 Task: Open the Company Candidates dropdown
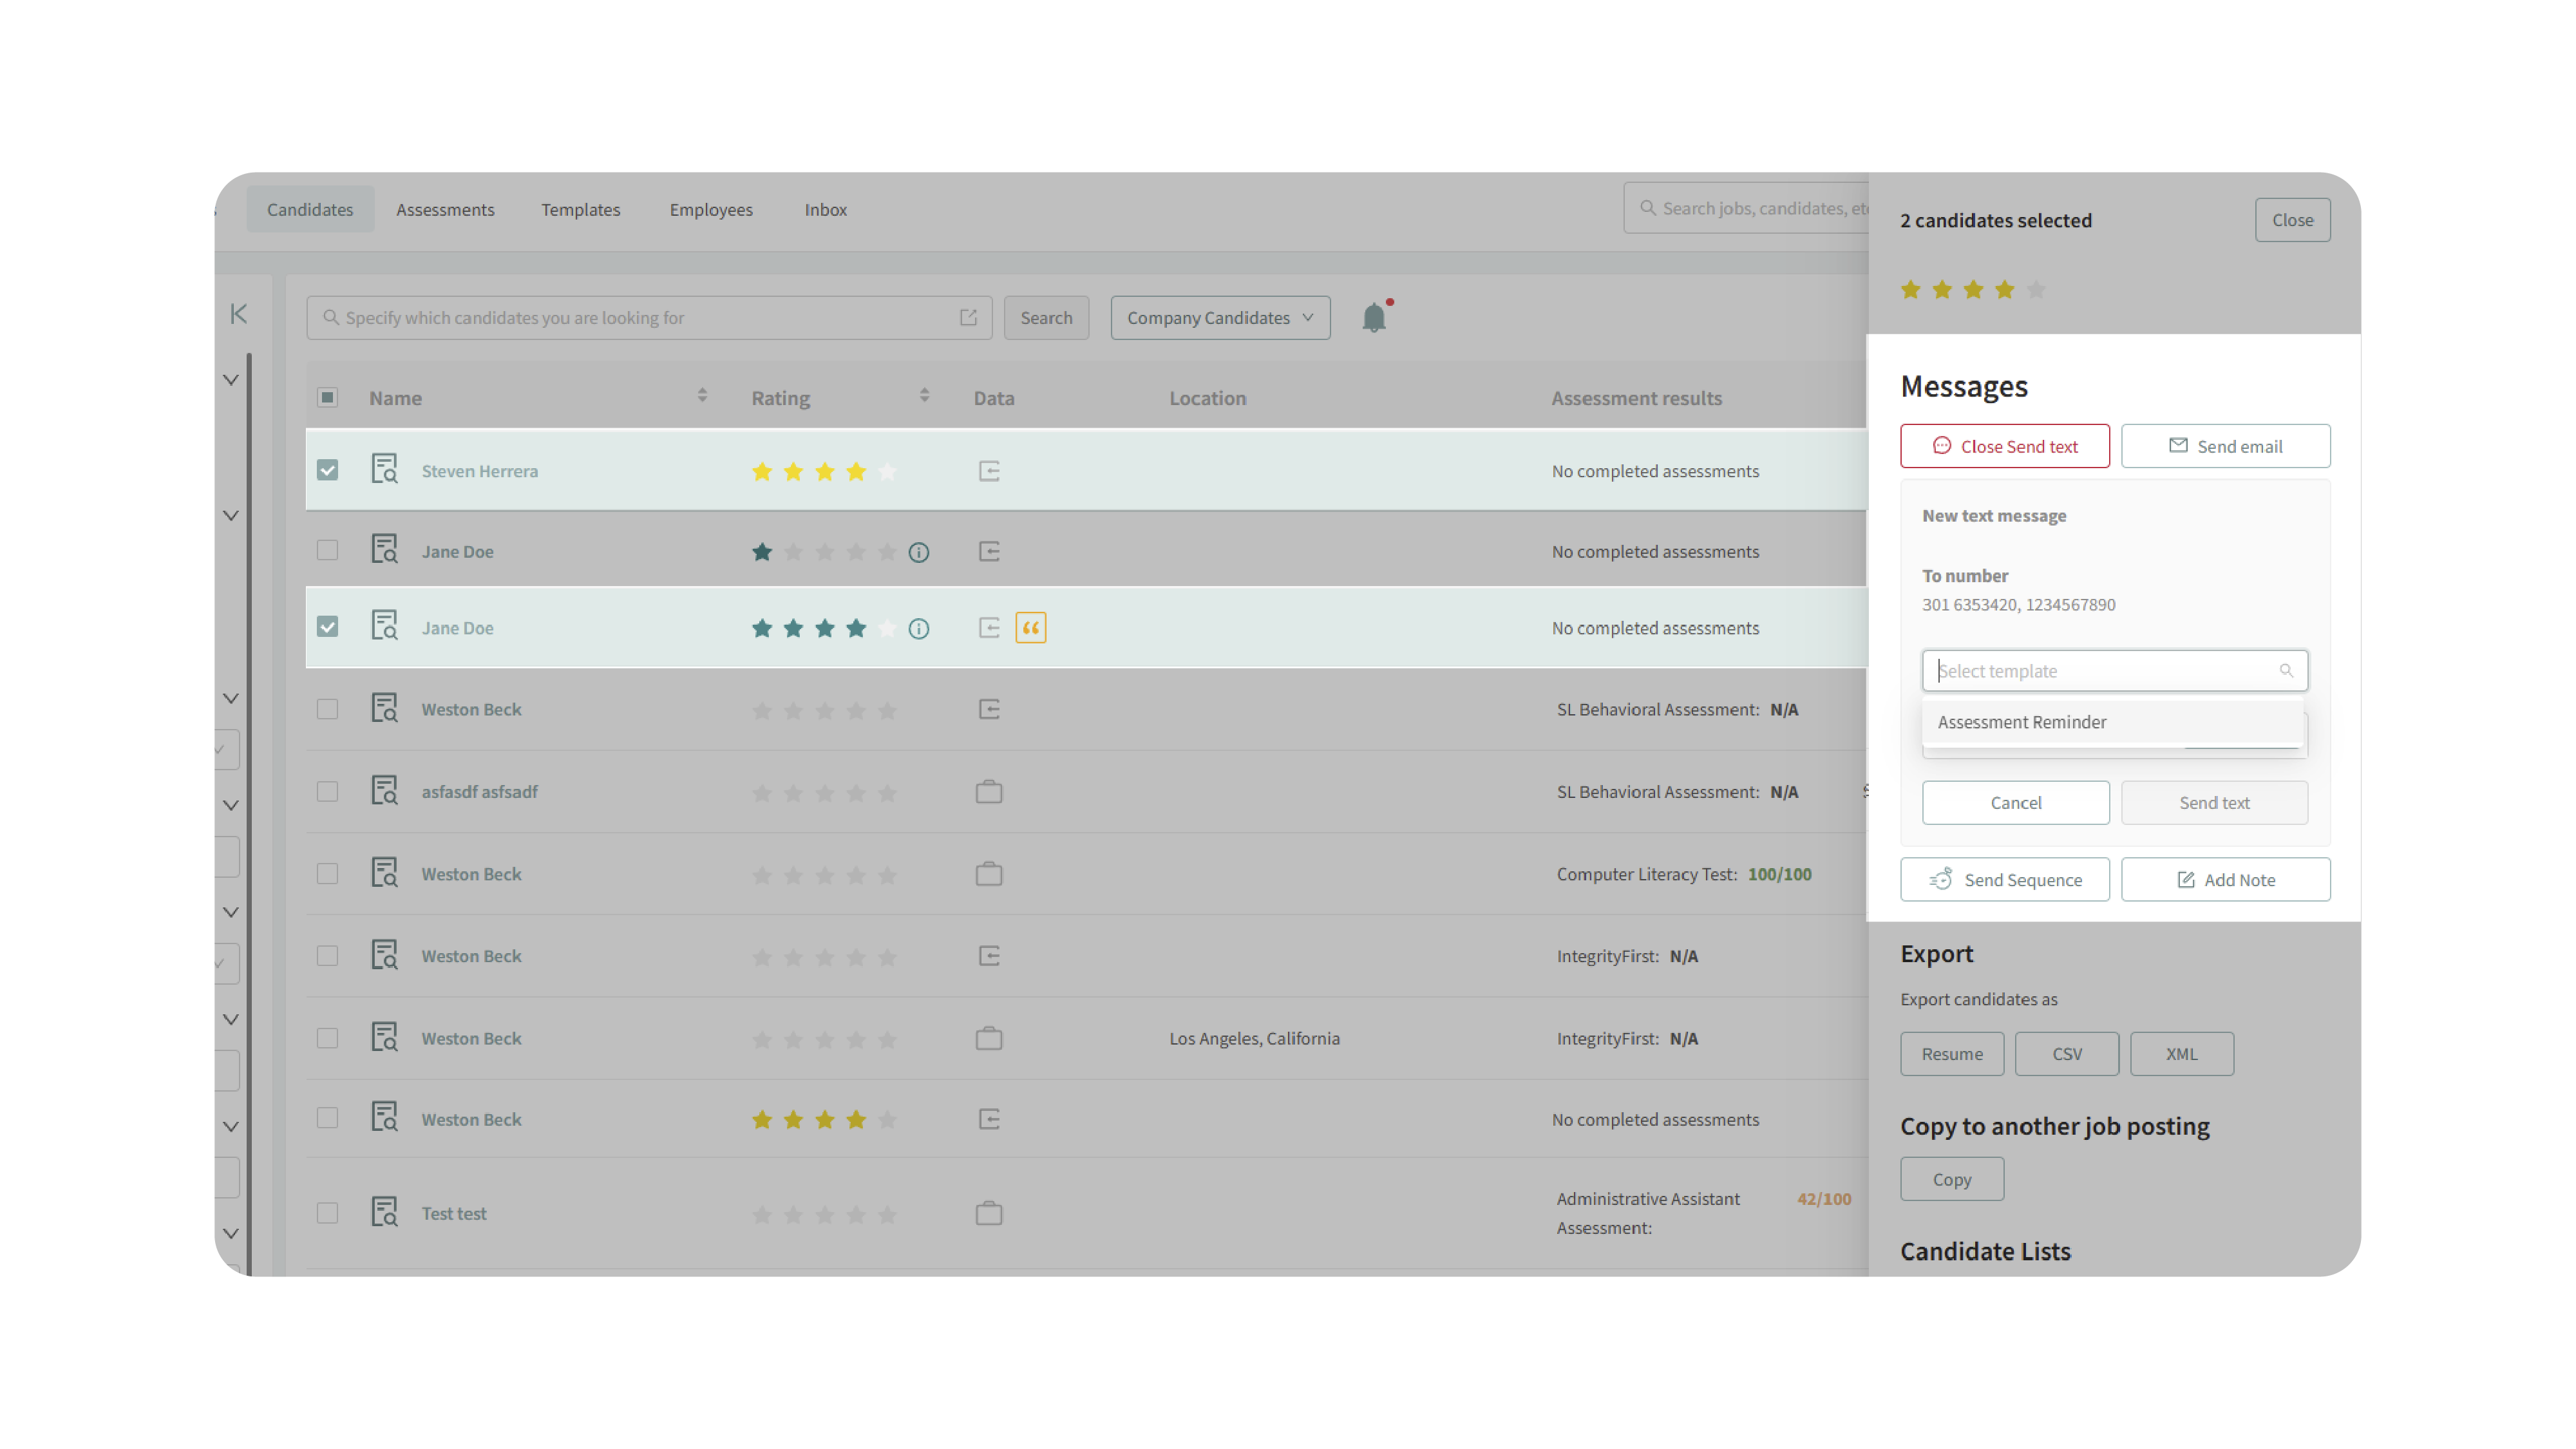pos(1219,317)
